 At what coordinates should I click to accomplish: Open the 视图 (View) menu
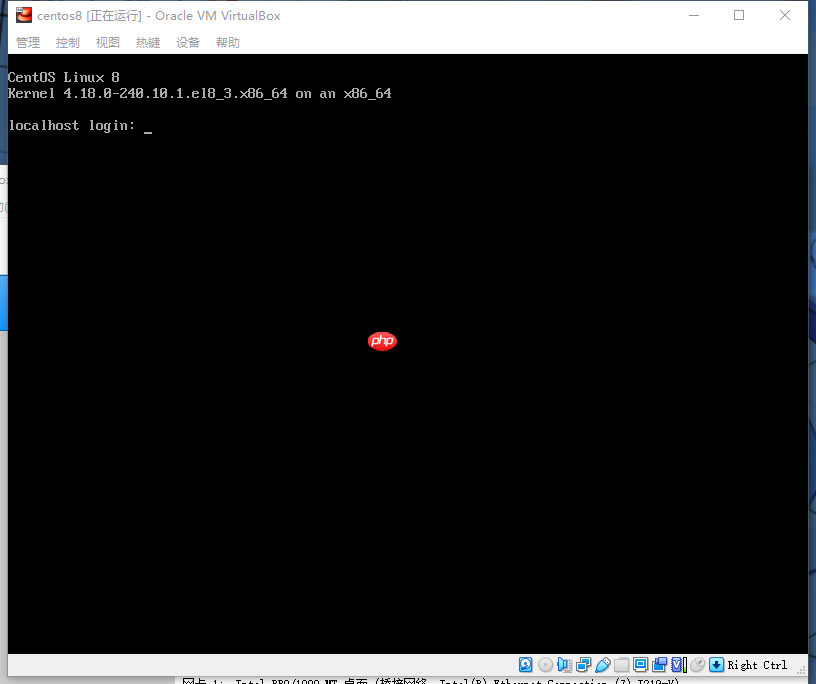pyautogui.click(x=107, y=42)
